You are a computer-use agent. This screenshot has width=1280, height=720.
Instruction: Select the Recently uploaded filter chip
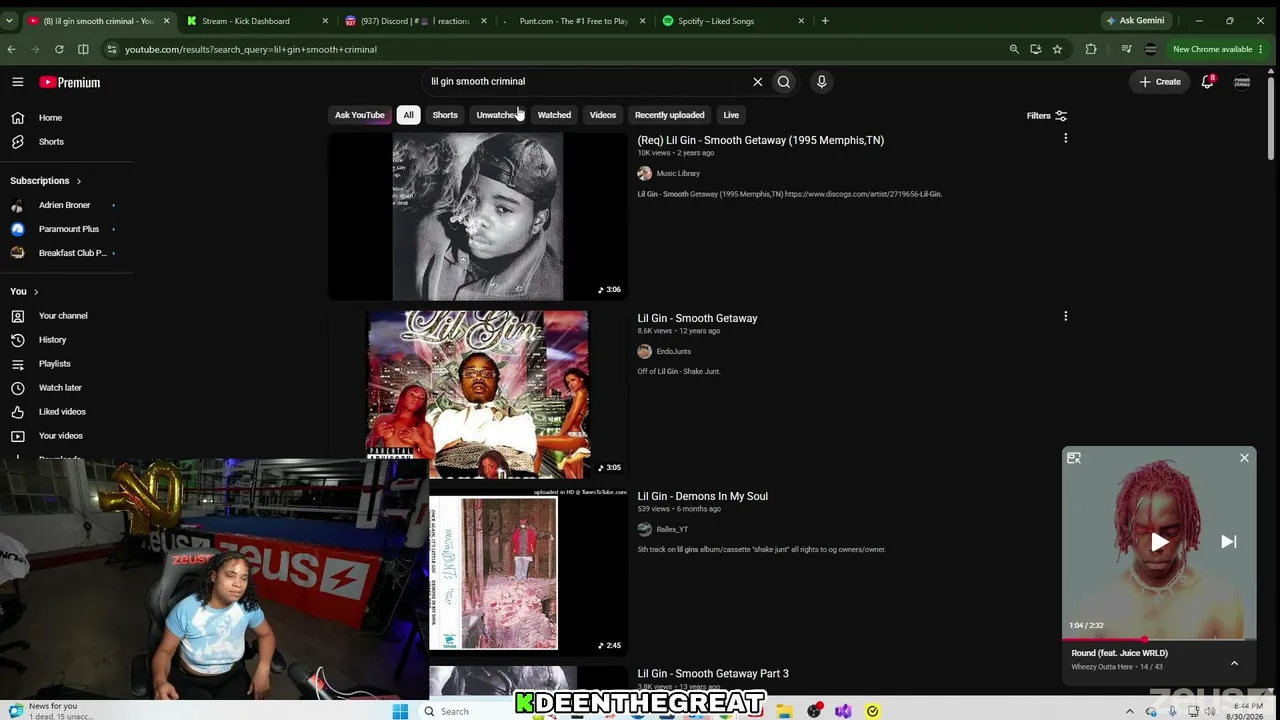click(x=669, y=115)
